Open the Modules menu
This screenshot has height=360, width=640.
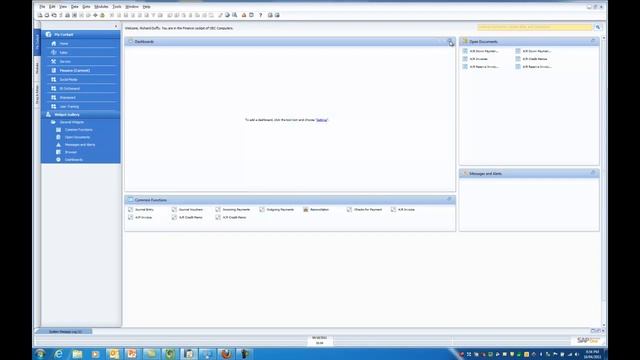point(101,7)
